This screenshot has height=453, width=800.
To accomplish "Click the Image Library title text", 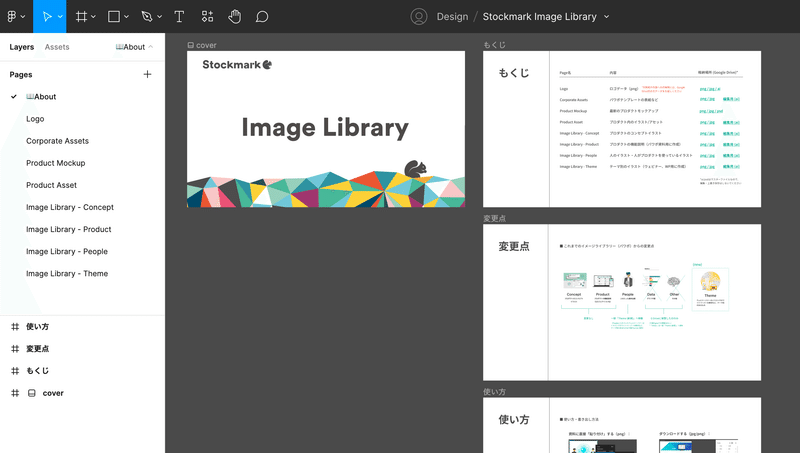I will click(325, 128).
